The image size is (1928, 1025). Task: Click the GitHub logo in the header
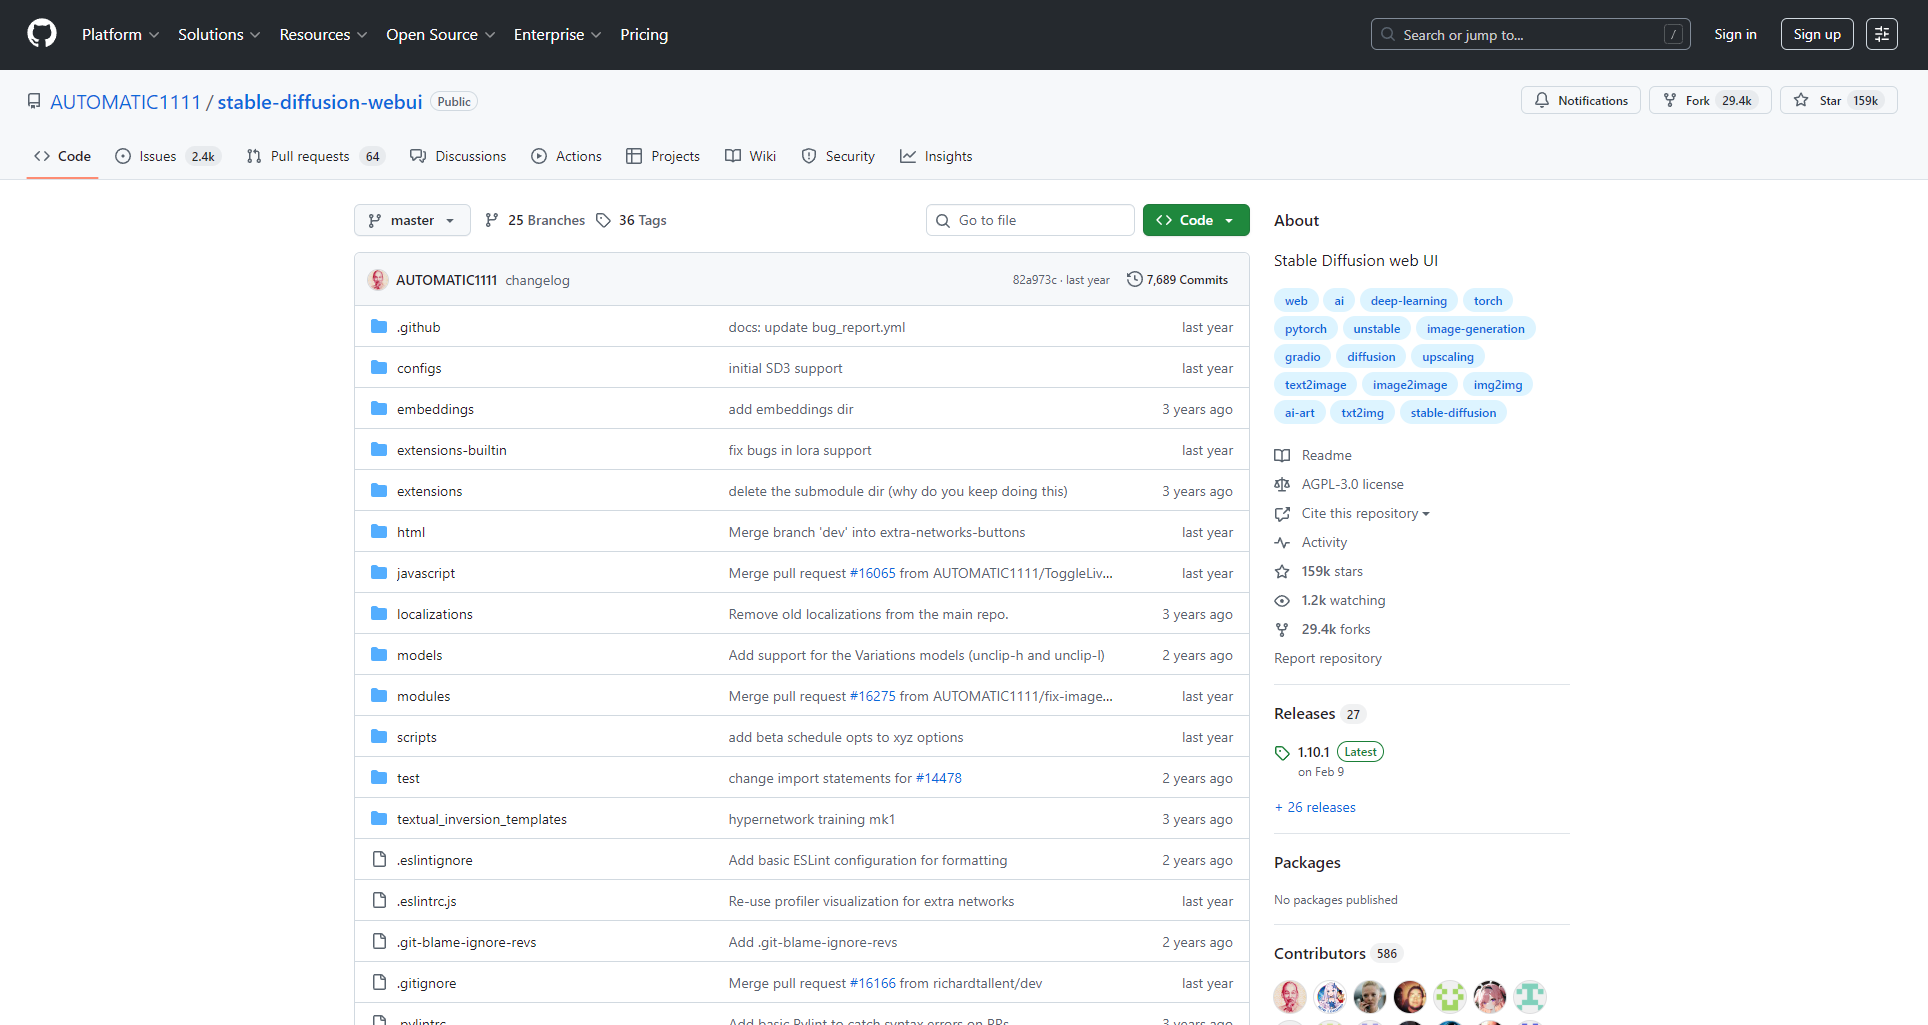[x=42, y=34]
